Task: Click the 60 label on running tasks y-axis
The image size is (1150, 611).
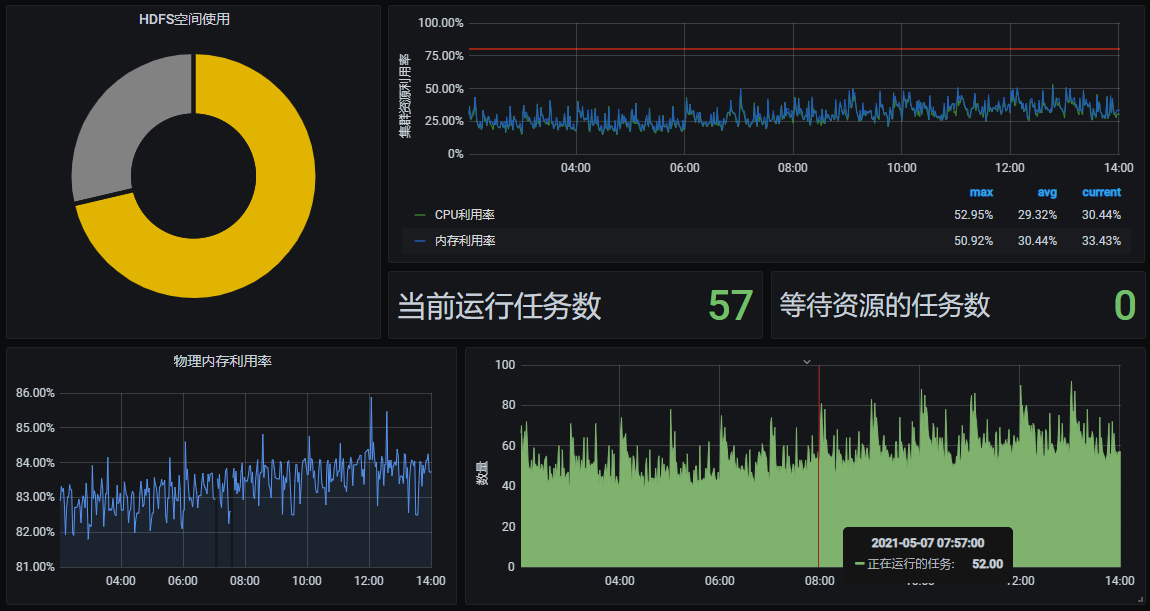Action: pos(508,446)
